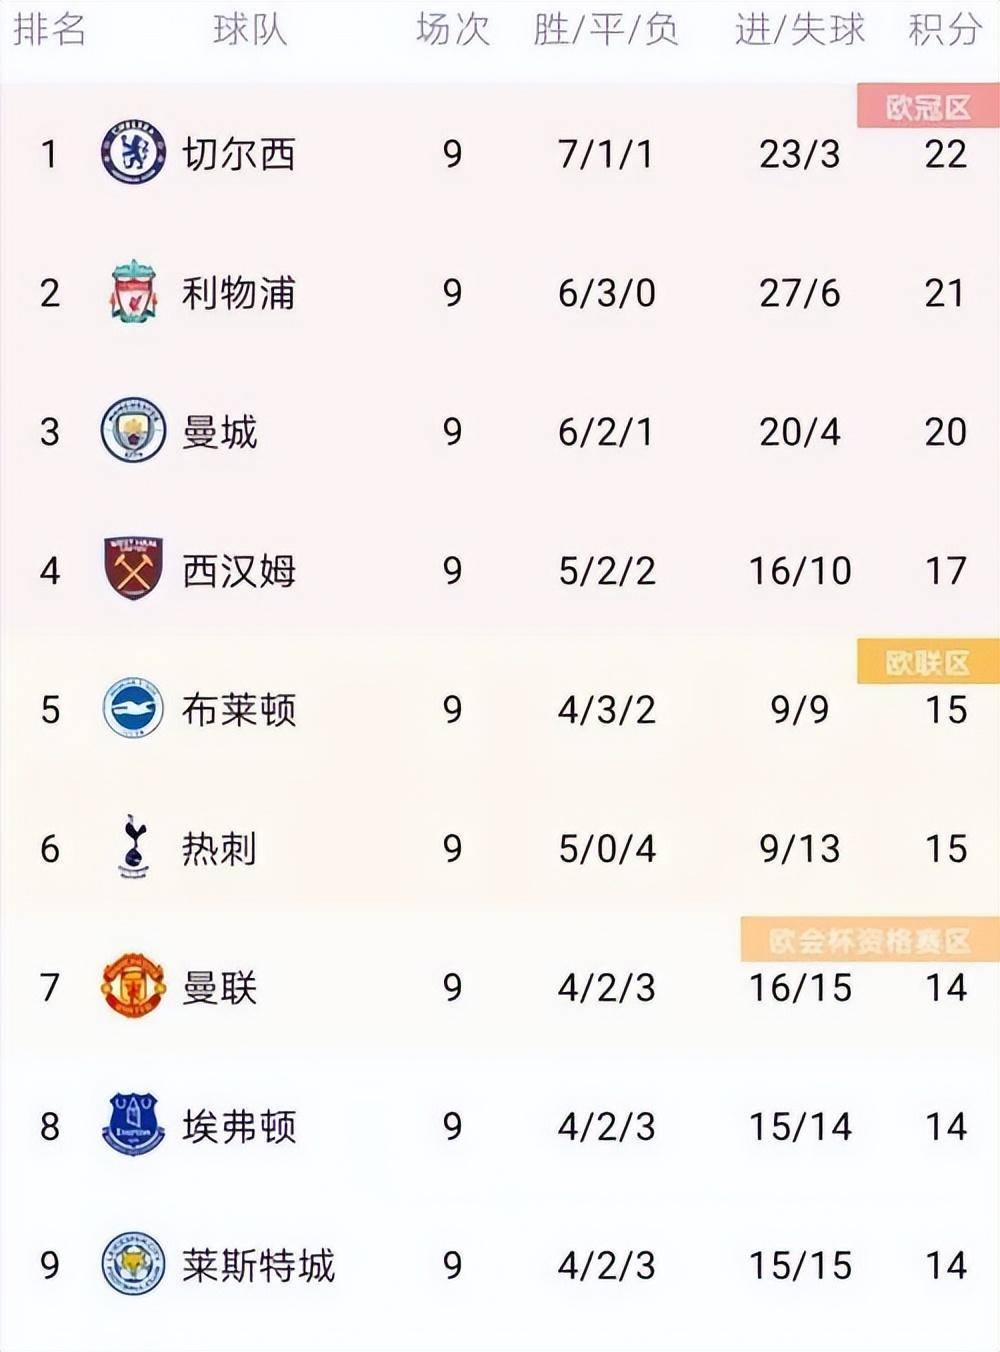Screen dimensions: 1000x1352
Task: Click the 欧冠区 red zone badge
Action: coord(928,107)
